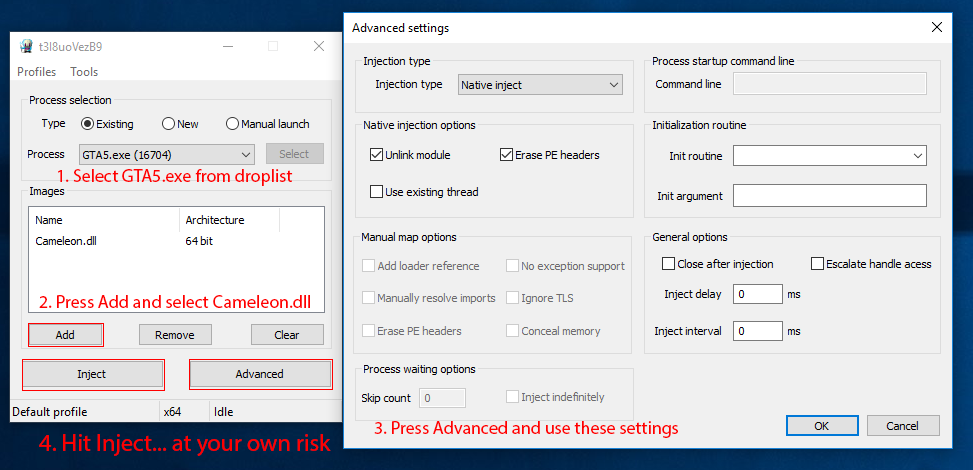Image resolution: width=973 pixels, height=470 pixels.
Task: Click the Add image button
Action: click(x=65, y=335)
